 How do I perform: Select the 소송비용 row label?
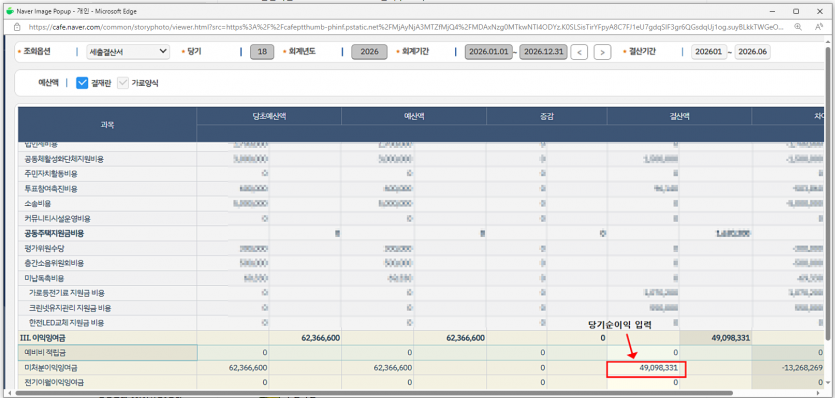click(x=37, y=204)
